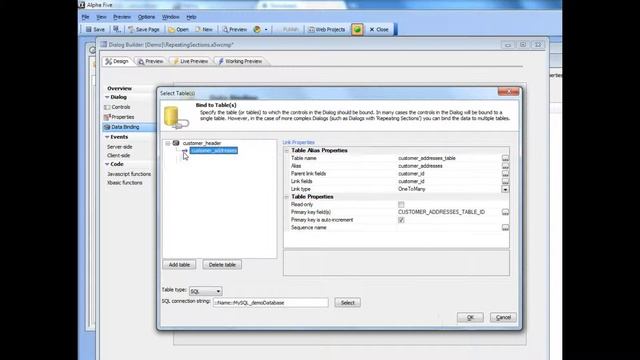Click the database icon in Select Tables dialog
The height and width of the screenshot is (360, 640).
(x=176, y=117)
